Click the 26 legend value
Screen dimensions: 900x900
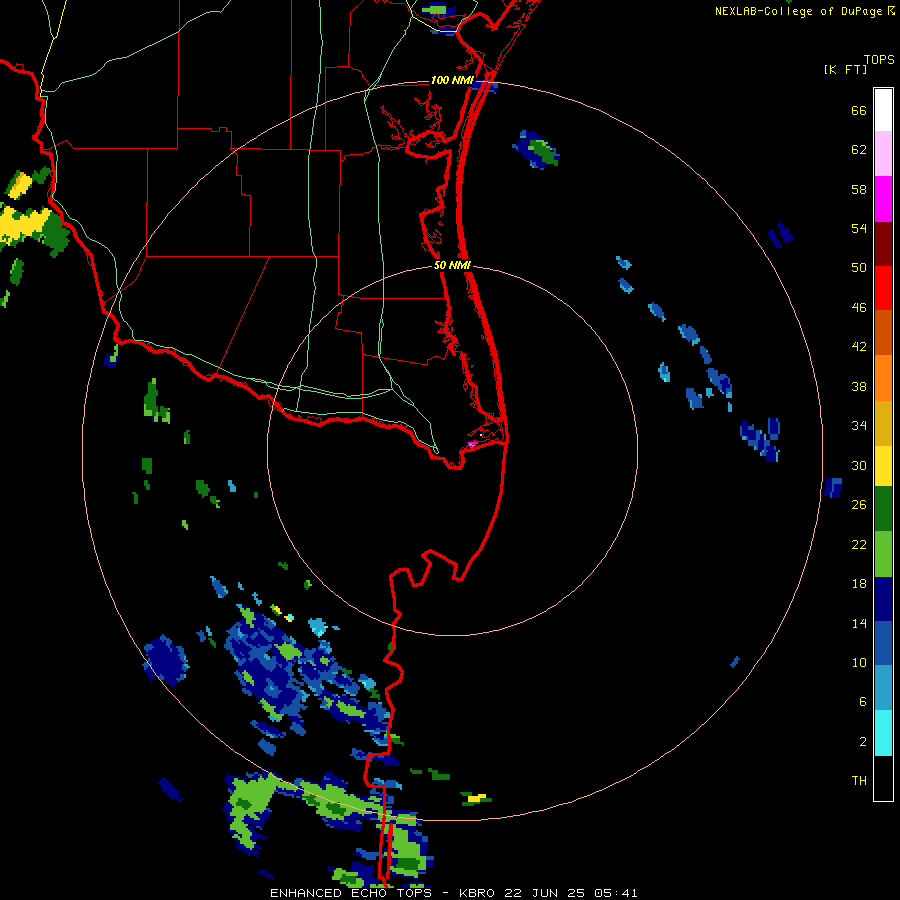coord(859,505)
